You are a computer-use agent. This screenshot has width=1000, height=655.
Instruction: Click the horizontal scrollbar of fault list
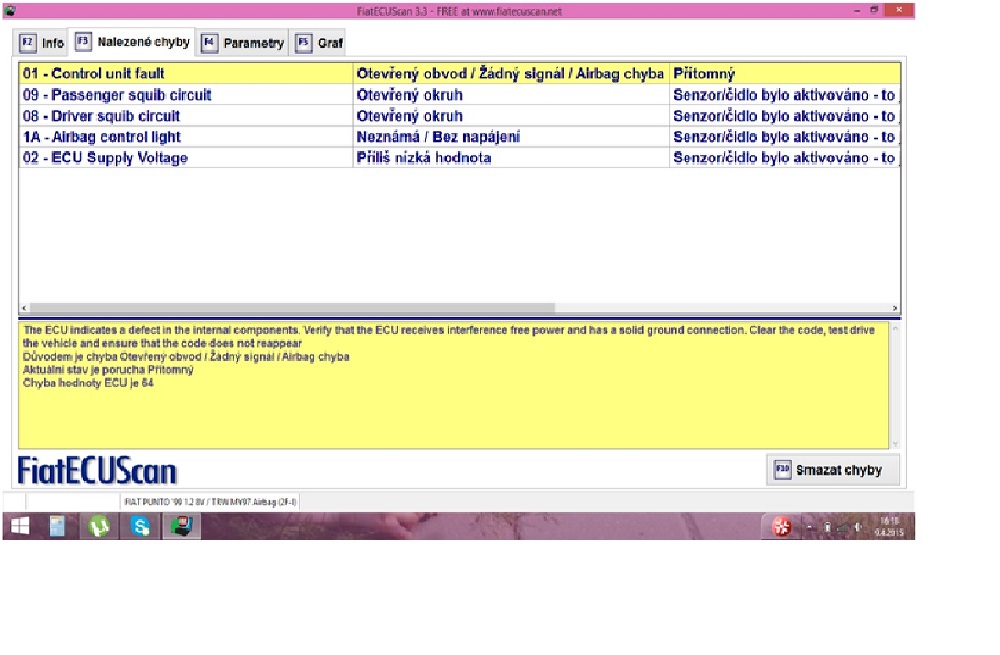click(290, 309)
